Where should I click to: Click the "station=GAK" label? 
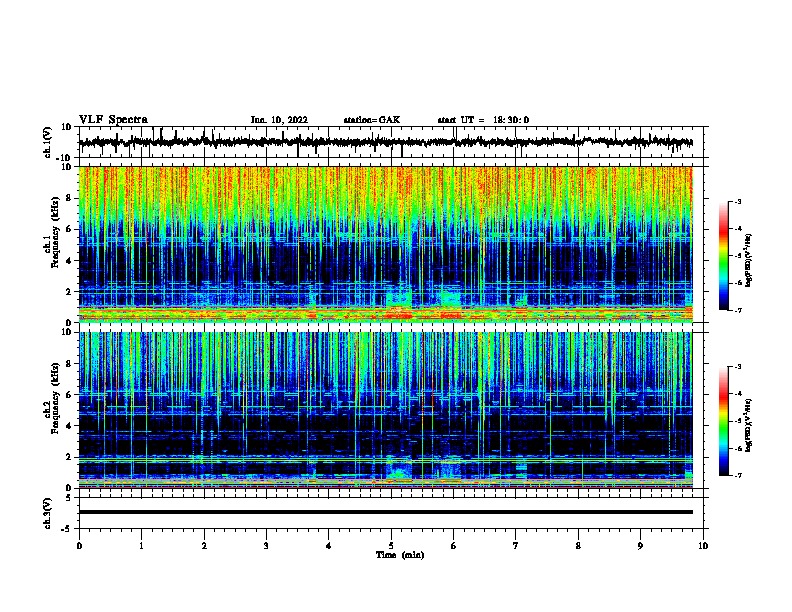[372, 120]
